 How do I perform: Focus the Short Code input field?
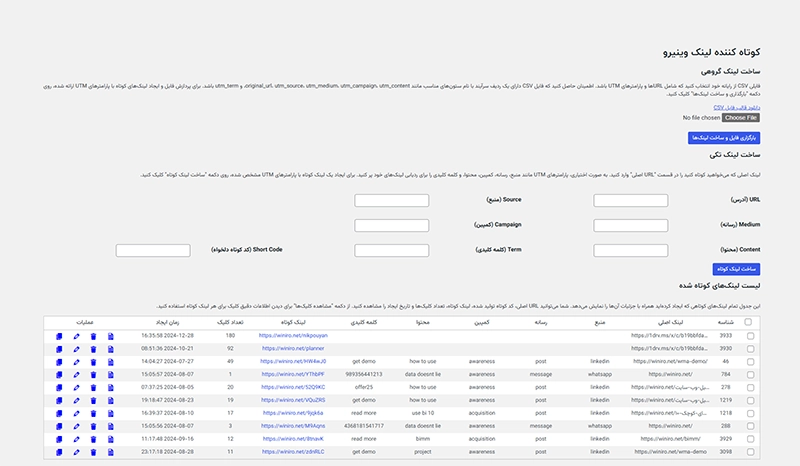tap(153, 250)
